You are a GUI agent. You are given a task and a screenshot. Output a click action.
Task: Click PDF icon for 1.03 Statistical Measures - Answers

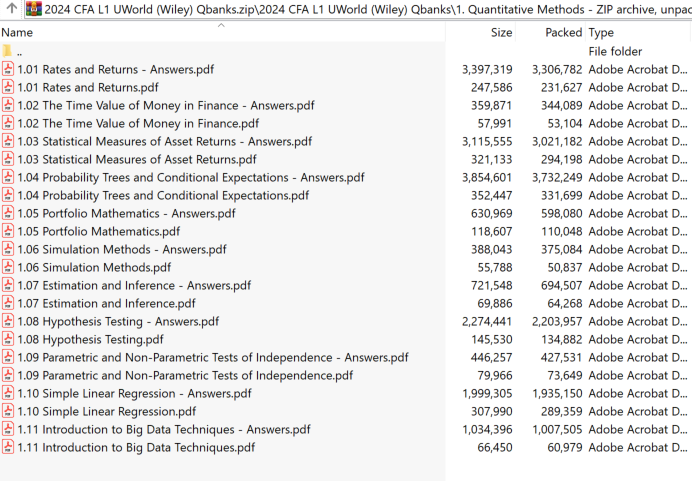(8, 142)
